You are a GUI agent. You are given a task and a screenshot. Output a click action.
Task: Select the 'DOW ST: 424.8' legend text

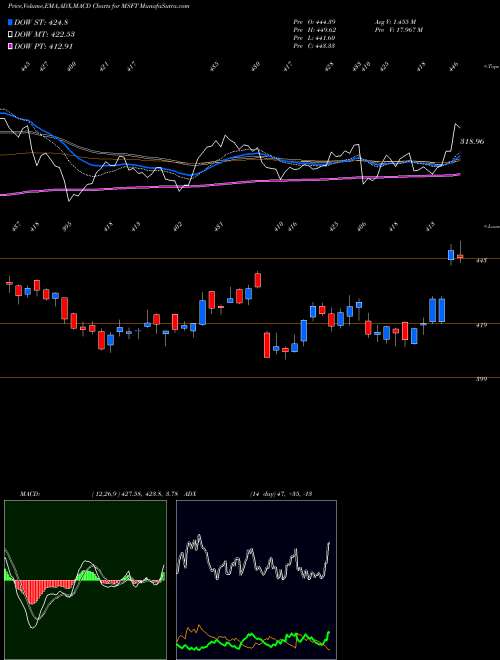41,23
